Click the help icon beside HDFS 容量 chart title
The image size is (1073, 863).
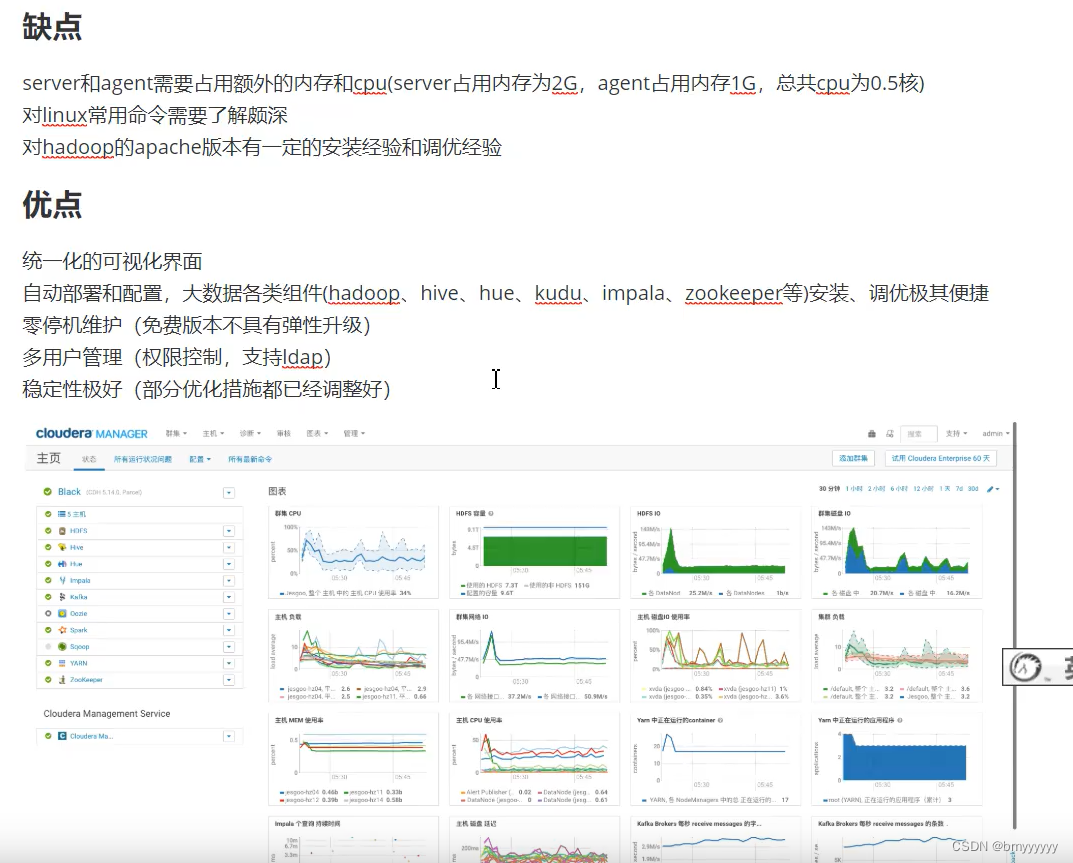(491, 513)
